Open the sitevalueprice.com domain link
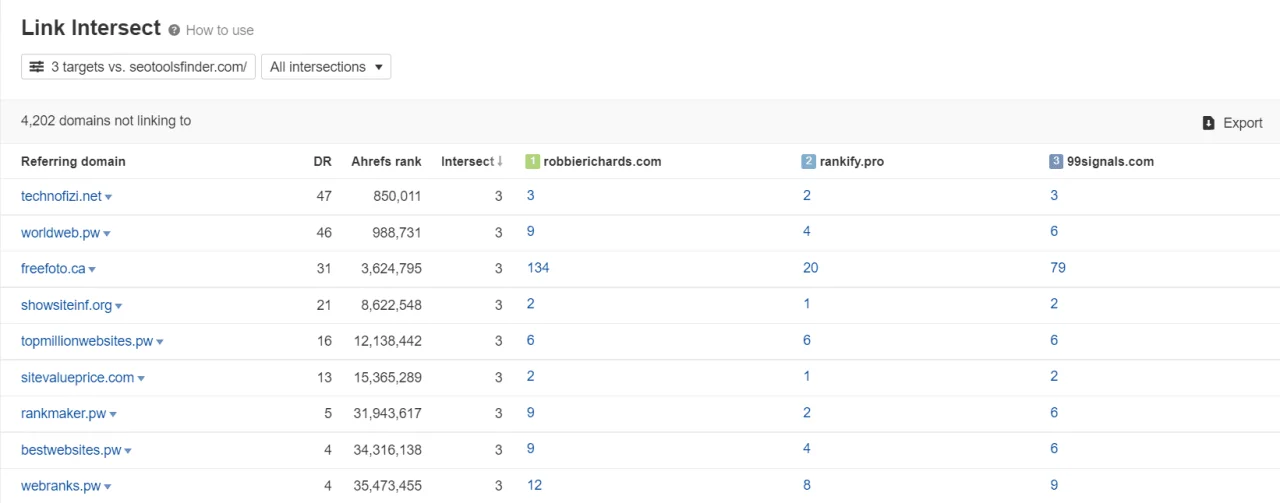The width and height of the screenshot is (1280, 503). 77,377
